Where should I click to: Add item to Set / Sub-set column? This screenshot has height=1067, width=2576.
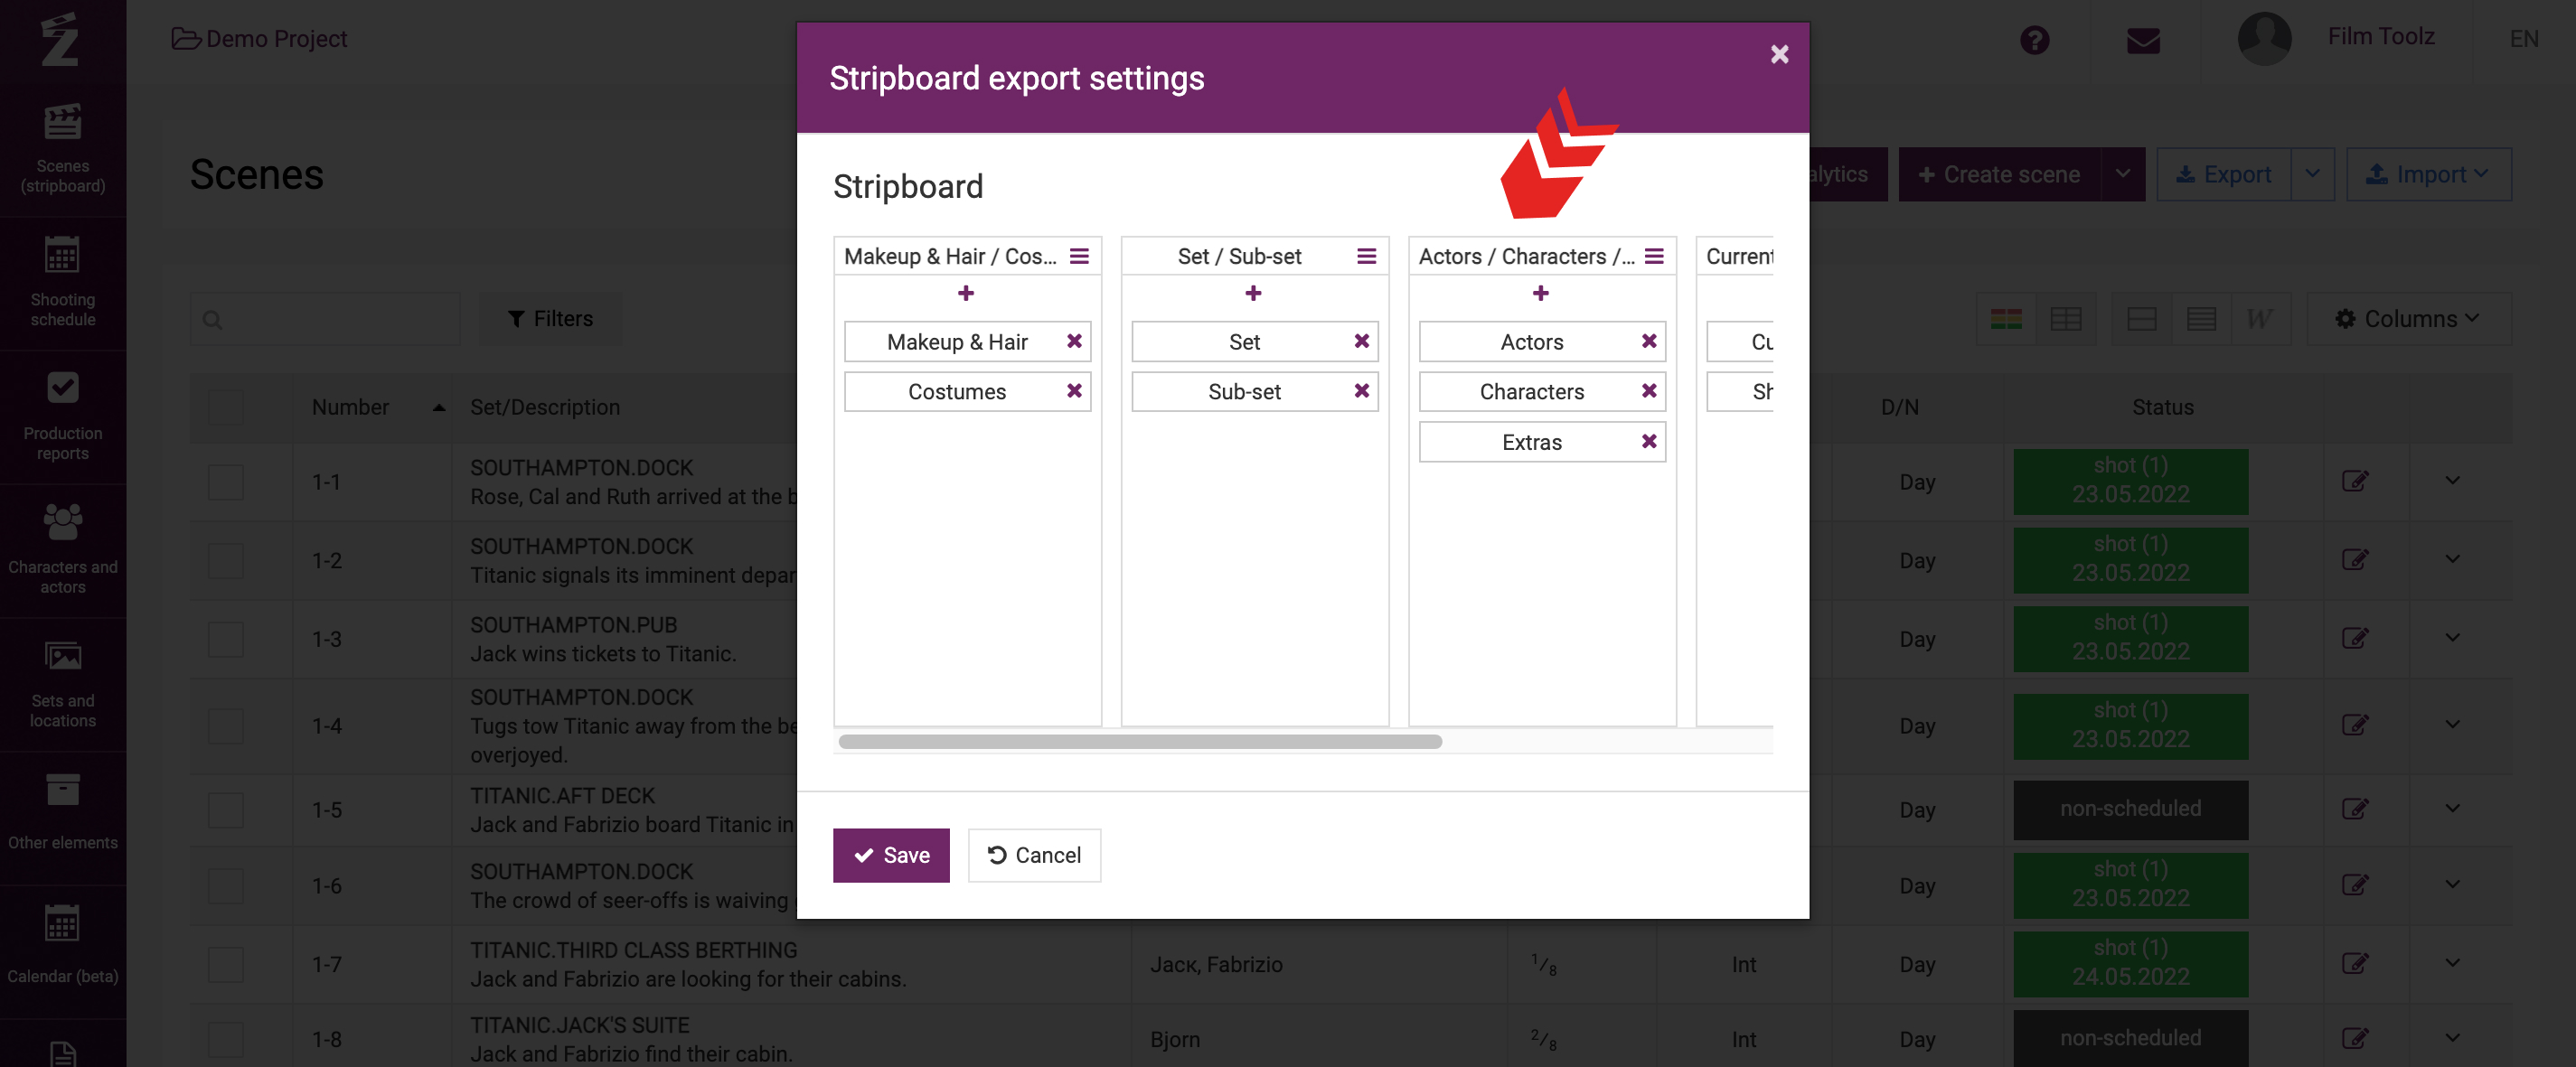[x=1253, y=293]
